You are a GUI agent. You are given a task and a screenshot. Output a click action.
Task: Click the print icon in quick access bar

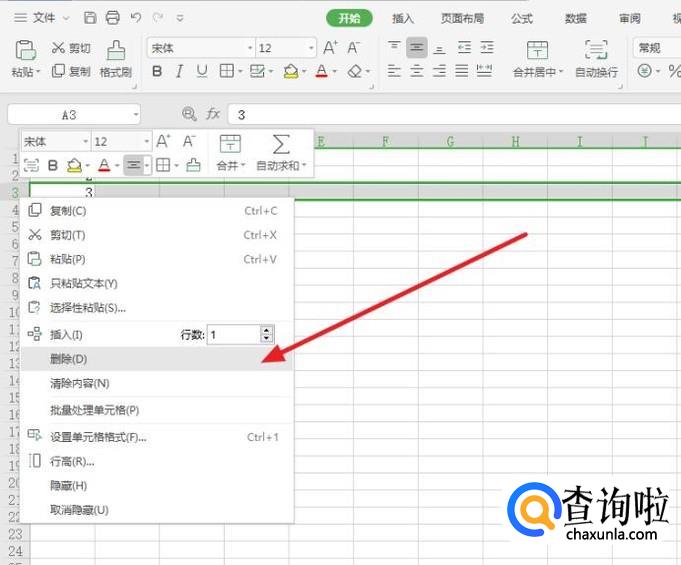click(112, 18)
